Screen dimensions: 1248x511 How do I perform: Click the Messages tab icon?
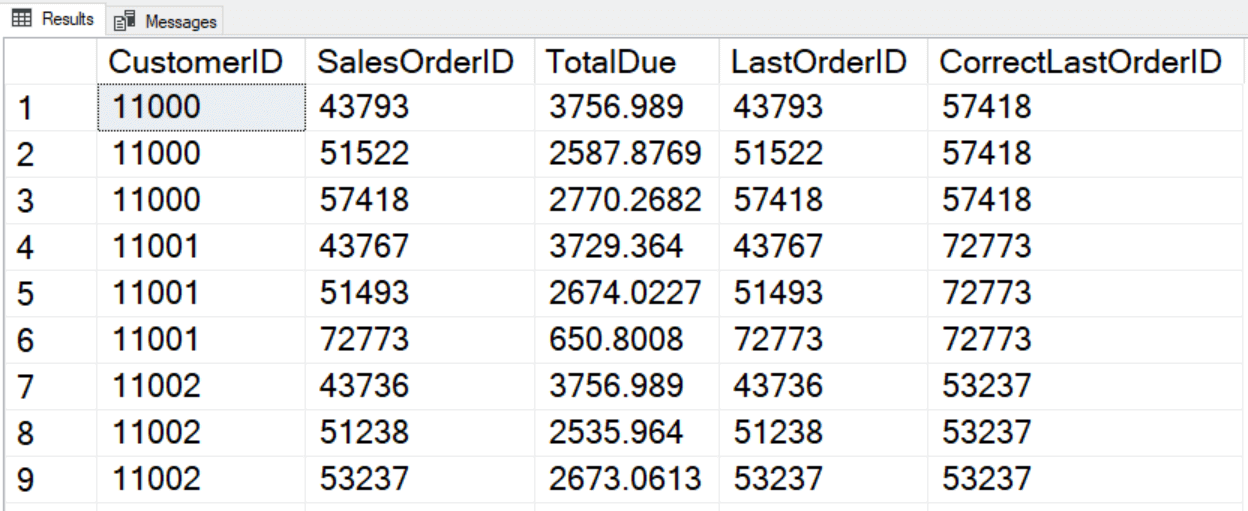click(x=125, y=21)
